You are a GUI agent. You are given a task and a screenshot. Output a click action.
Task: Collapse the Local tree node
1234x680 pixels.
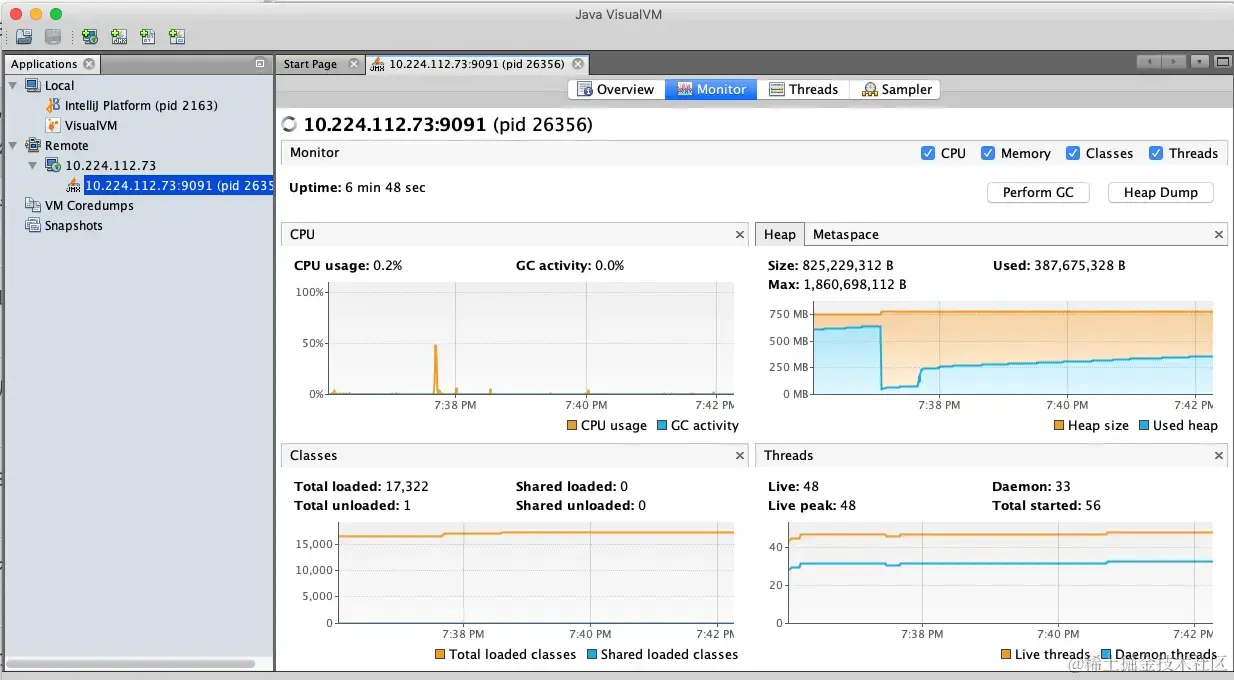click(12, 85)
